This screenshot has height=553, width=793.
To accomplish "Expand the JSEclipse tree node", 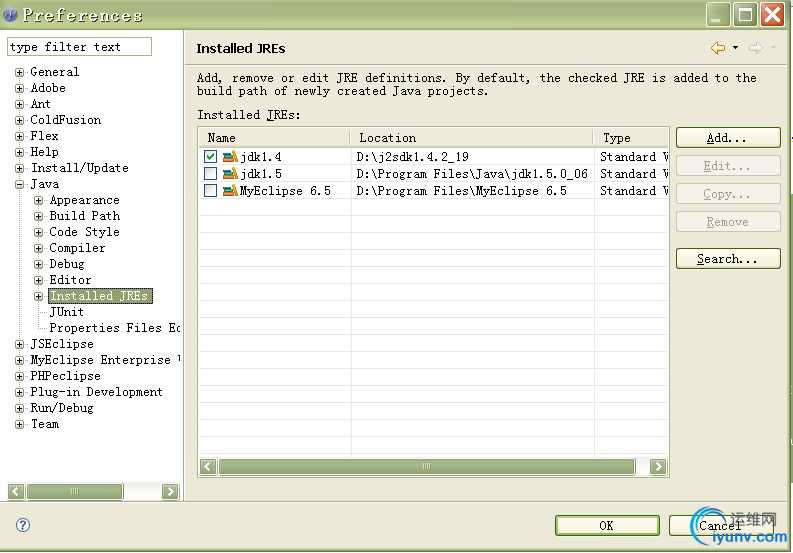I will click(x=19, y=345).
